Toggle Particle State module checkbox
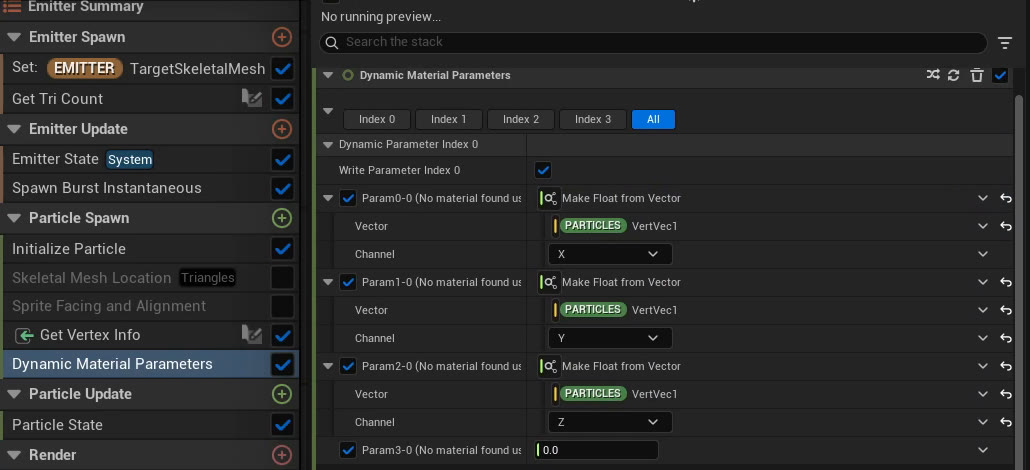 [282, 425]
